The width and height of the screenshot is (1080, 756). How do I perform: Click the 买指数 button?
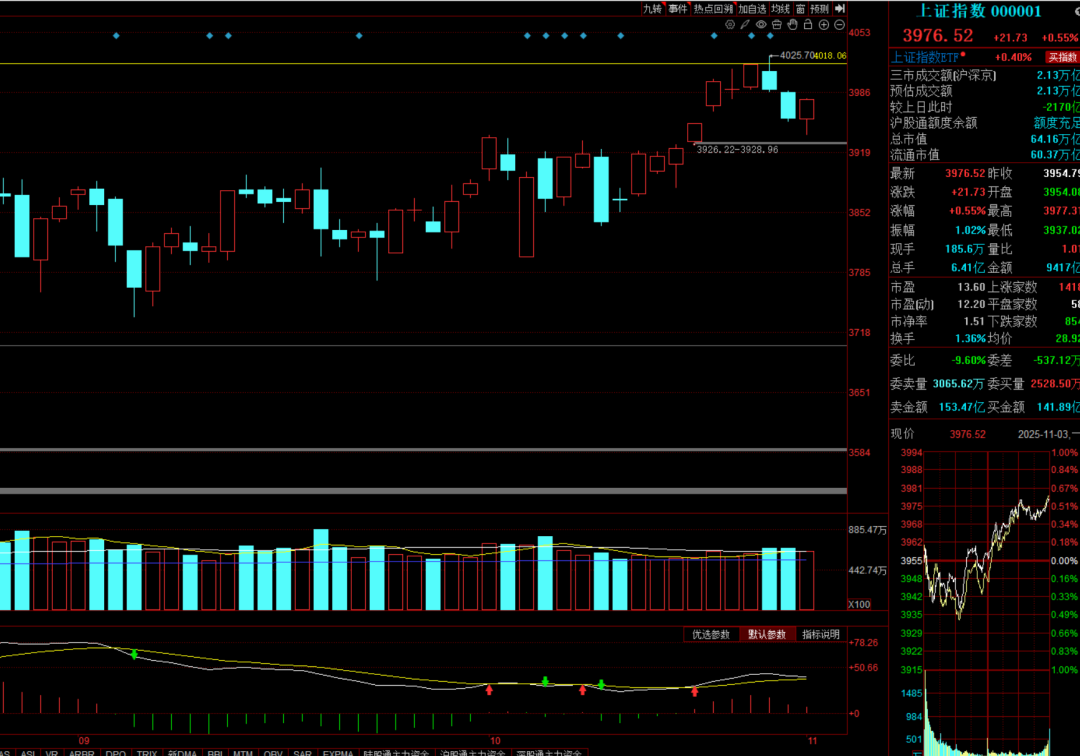pyautogui.click(x=1061, y=58)
